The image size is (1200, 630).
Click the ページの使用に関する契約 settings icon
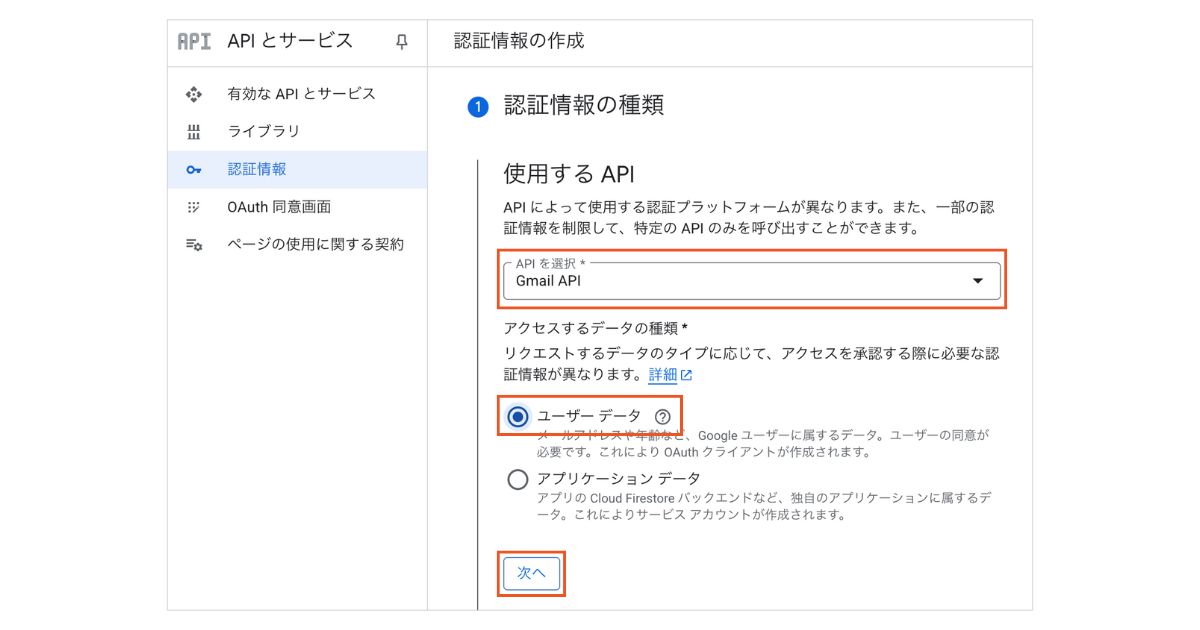[x=194, y=245]
